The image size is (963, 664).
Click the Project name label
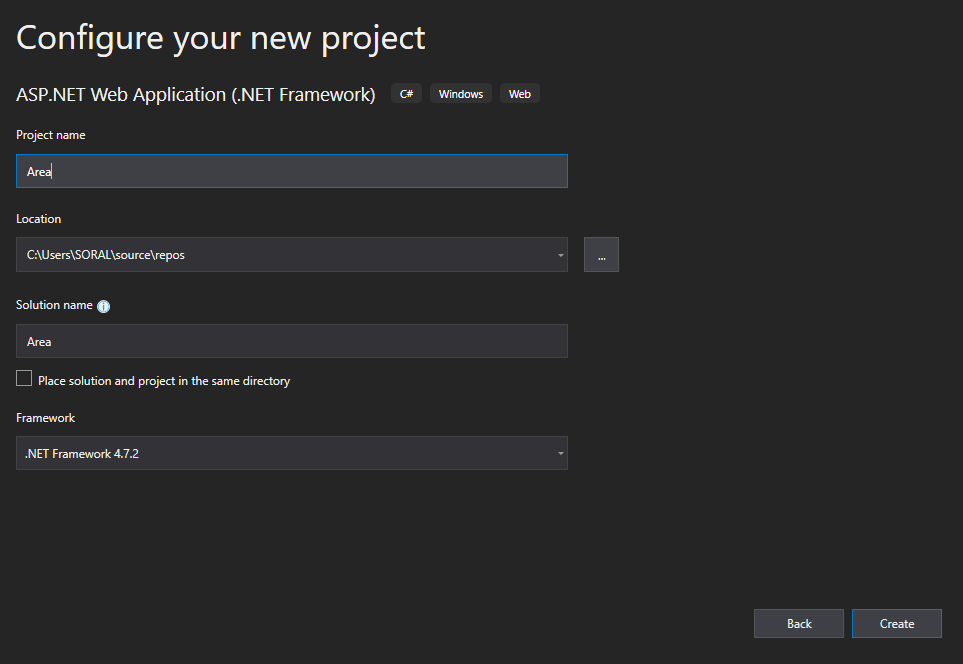pyautogui.click(x=50, y=135)
